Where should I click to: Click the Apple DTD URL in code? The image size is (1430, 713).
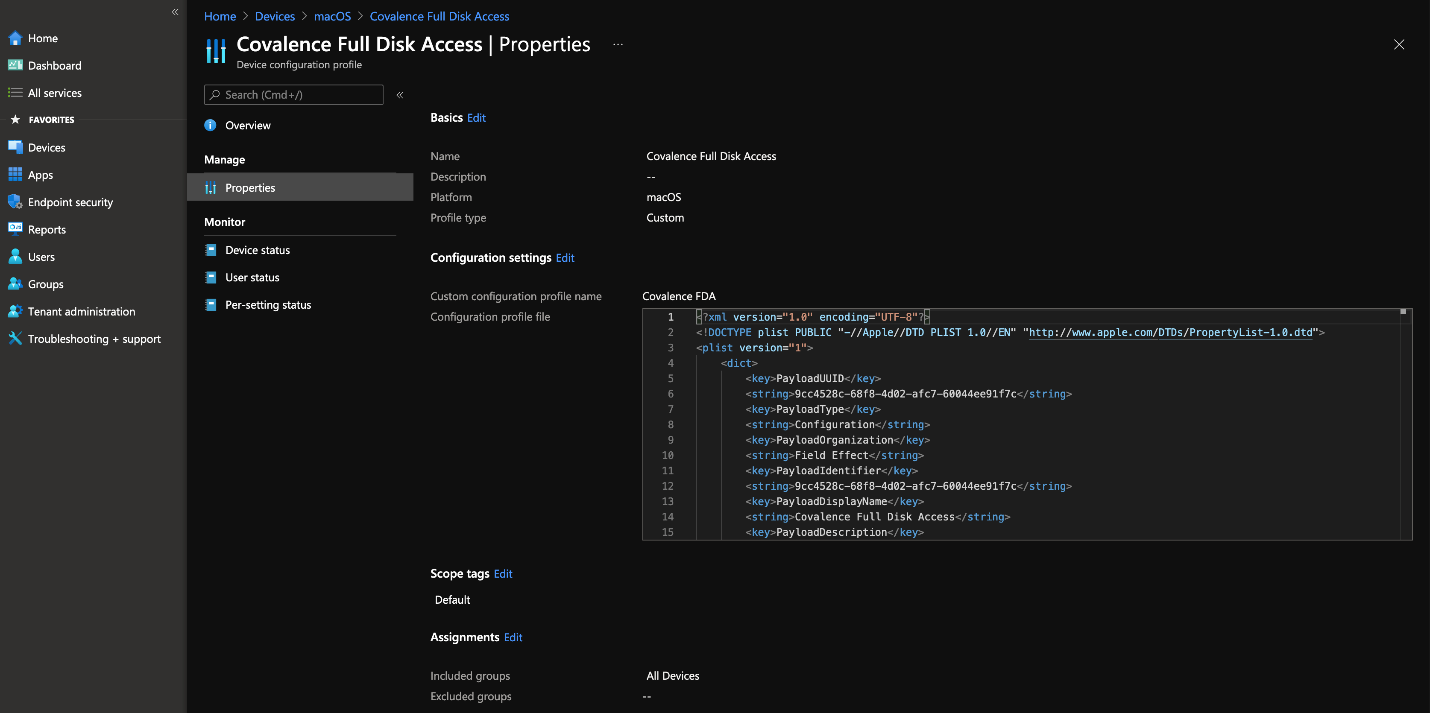click(1170, 332)
